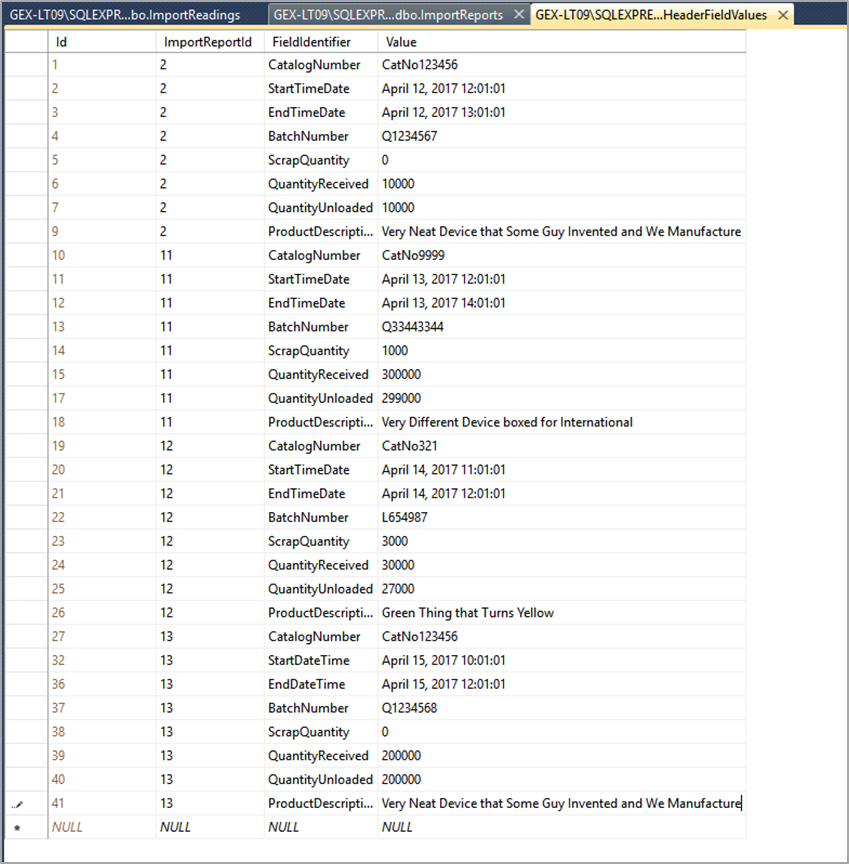Close the HeaderFieldValues tab

(782, 15)
